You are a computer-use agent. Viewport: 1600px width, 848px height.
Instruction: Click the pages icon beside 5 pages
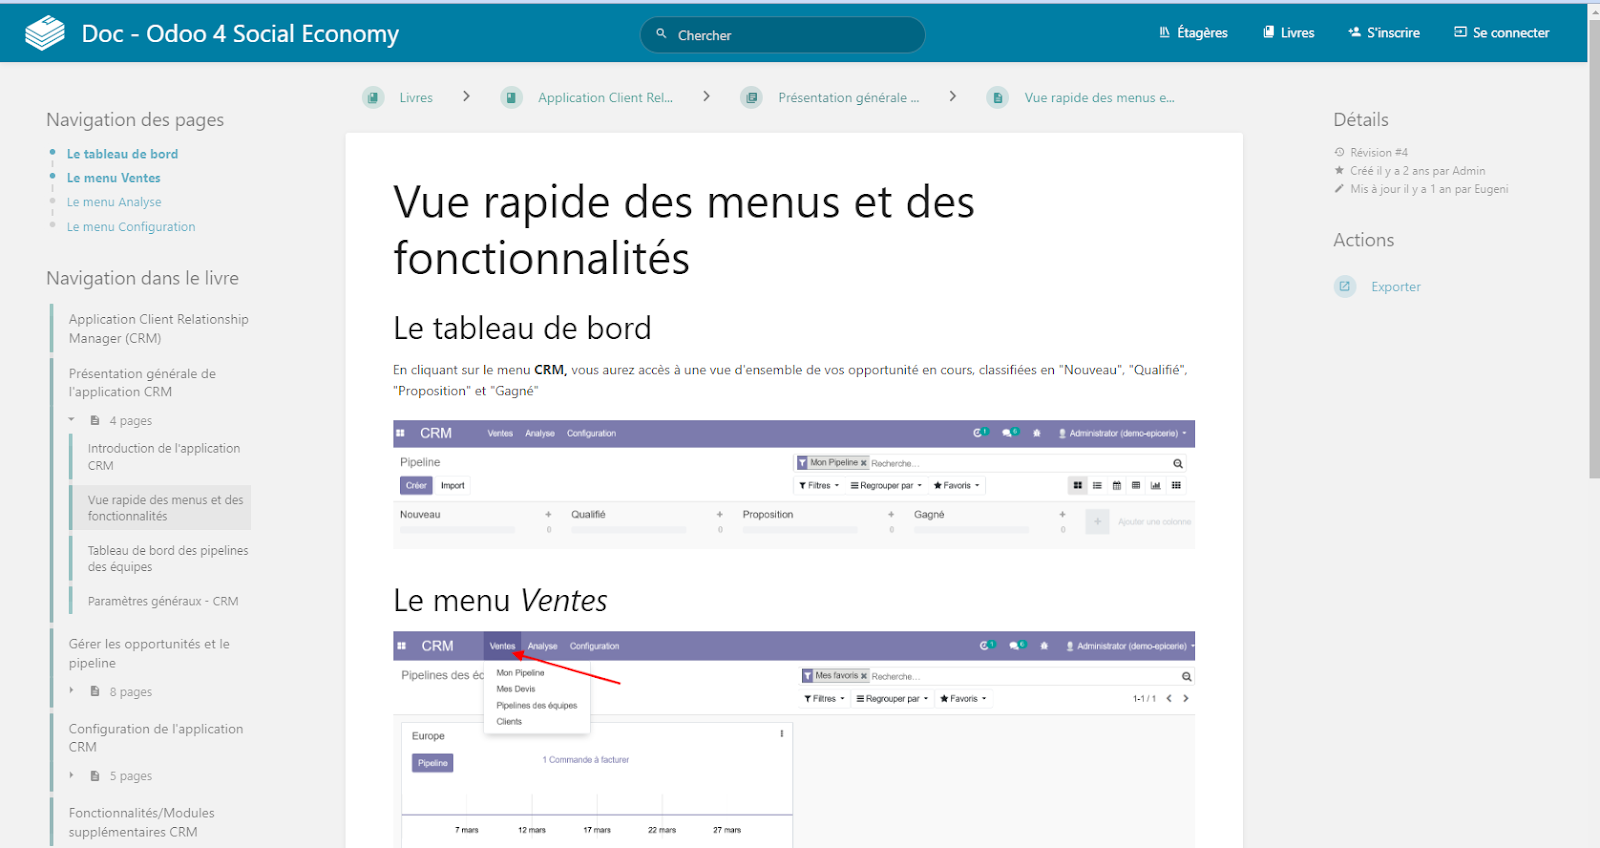pyautogui.click(x=95, y=776)
